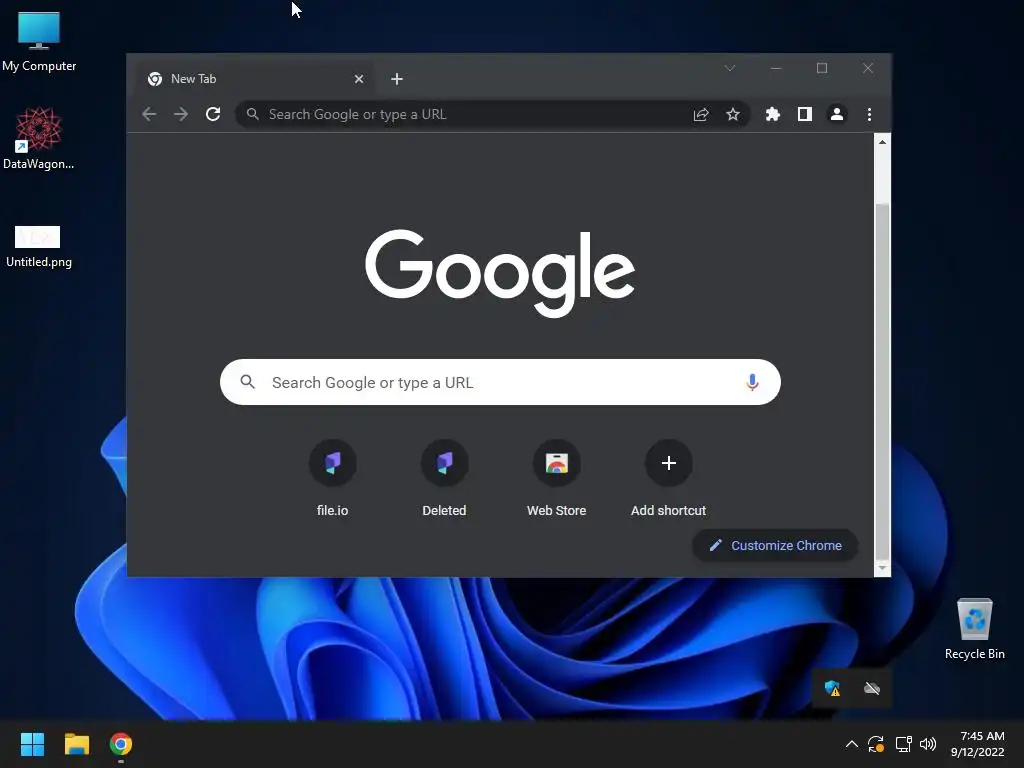
Task: Click the Chrome taskbar icon
Action: pyautogui.click(x=121, y=744)
